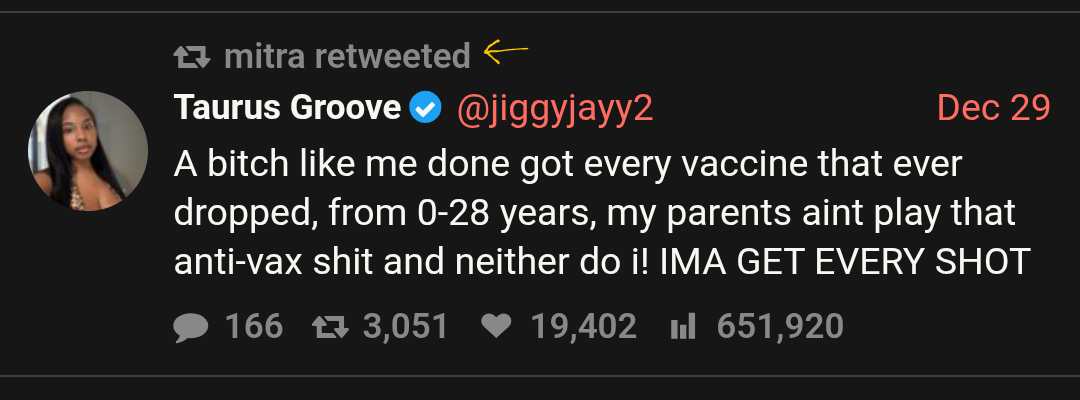1080x400 pixels.
Task: Reply using the speech bubble icon
Action: (x=191, y=326)
